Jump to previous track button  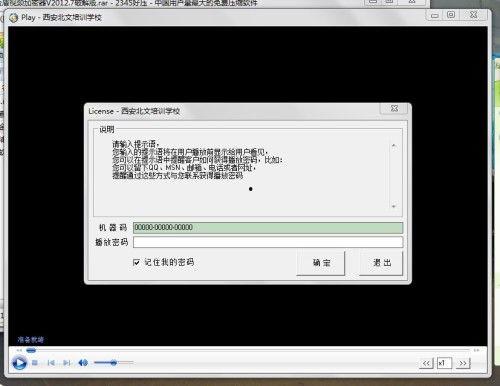pyautogui.click(x=51, y=363)
